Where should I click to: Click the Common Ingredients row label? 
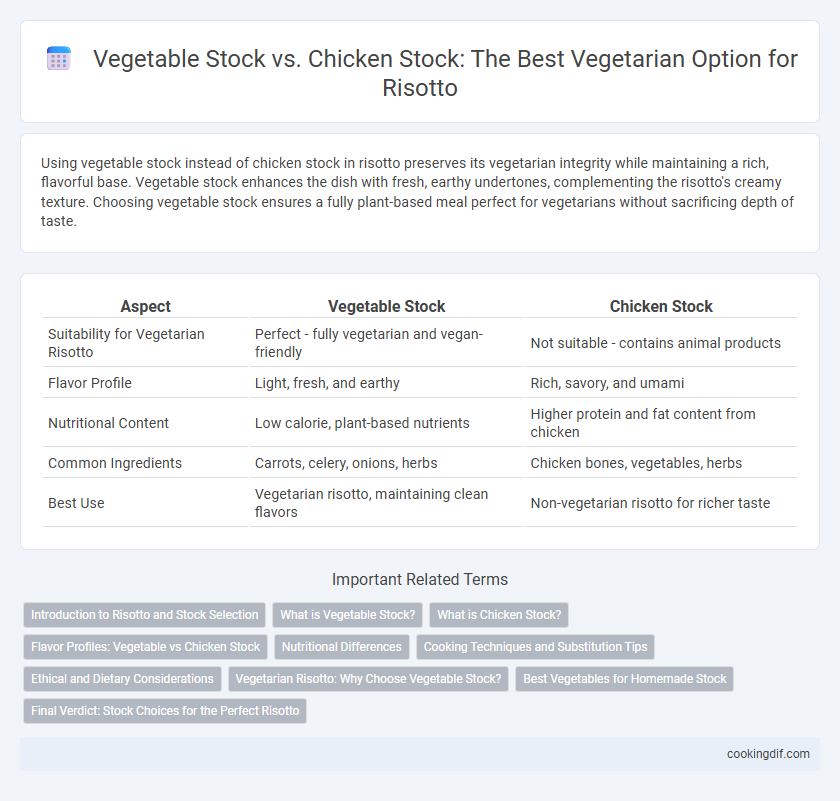point(115,463)
